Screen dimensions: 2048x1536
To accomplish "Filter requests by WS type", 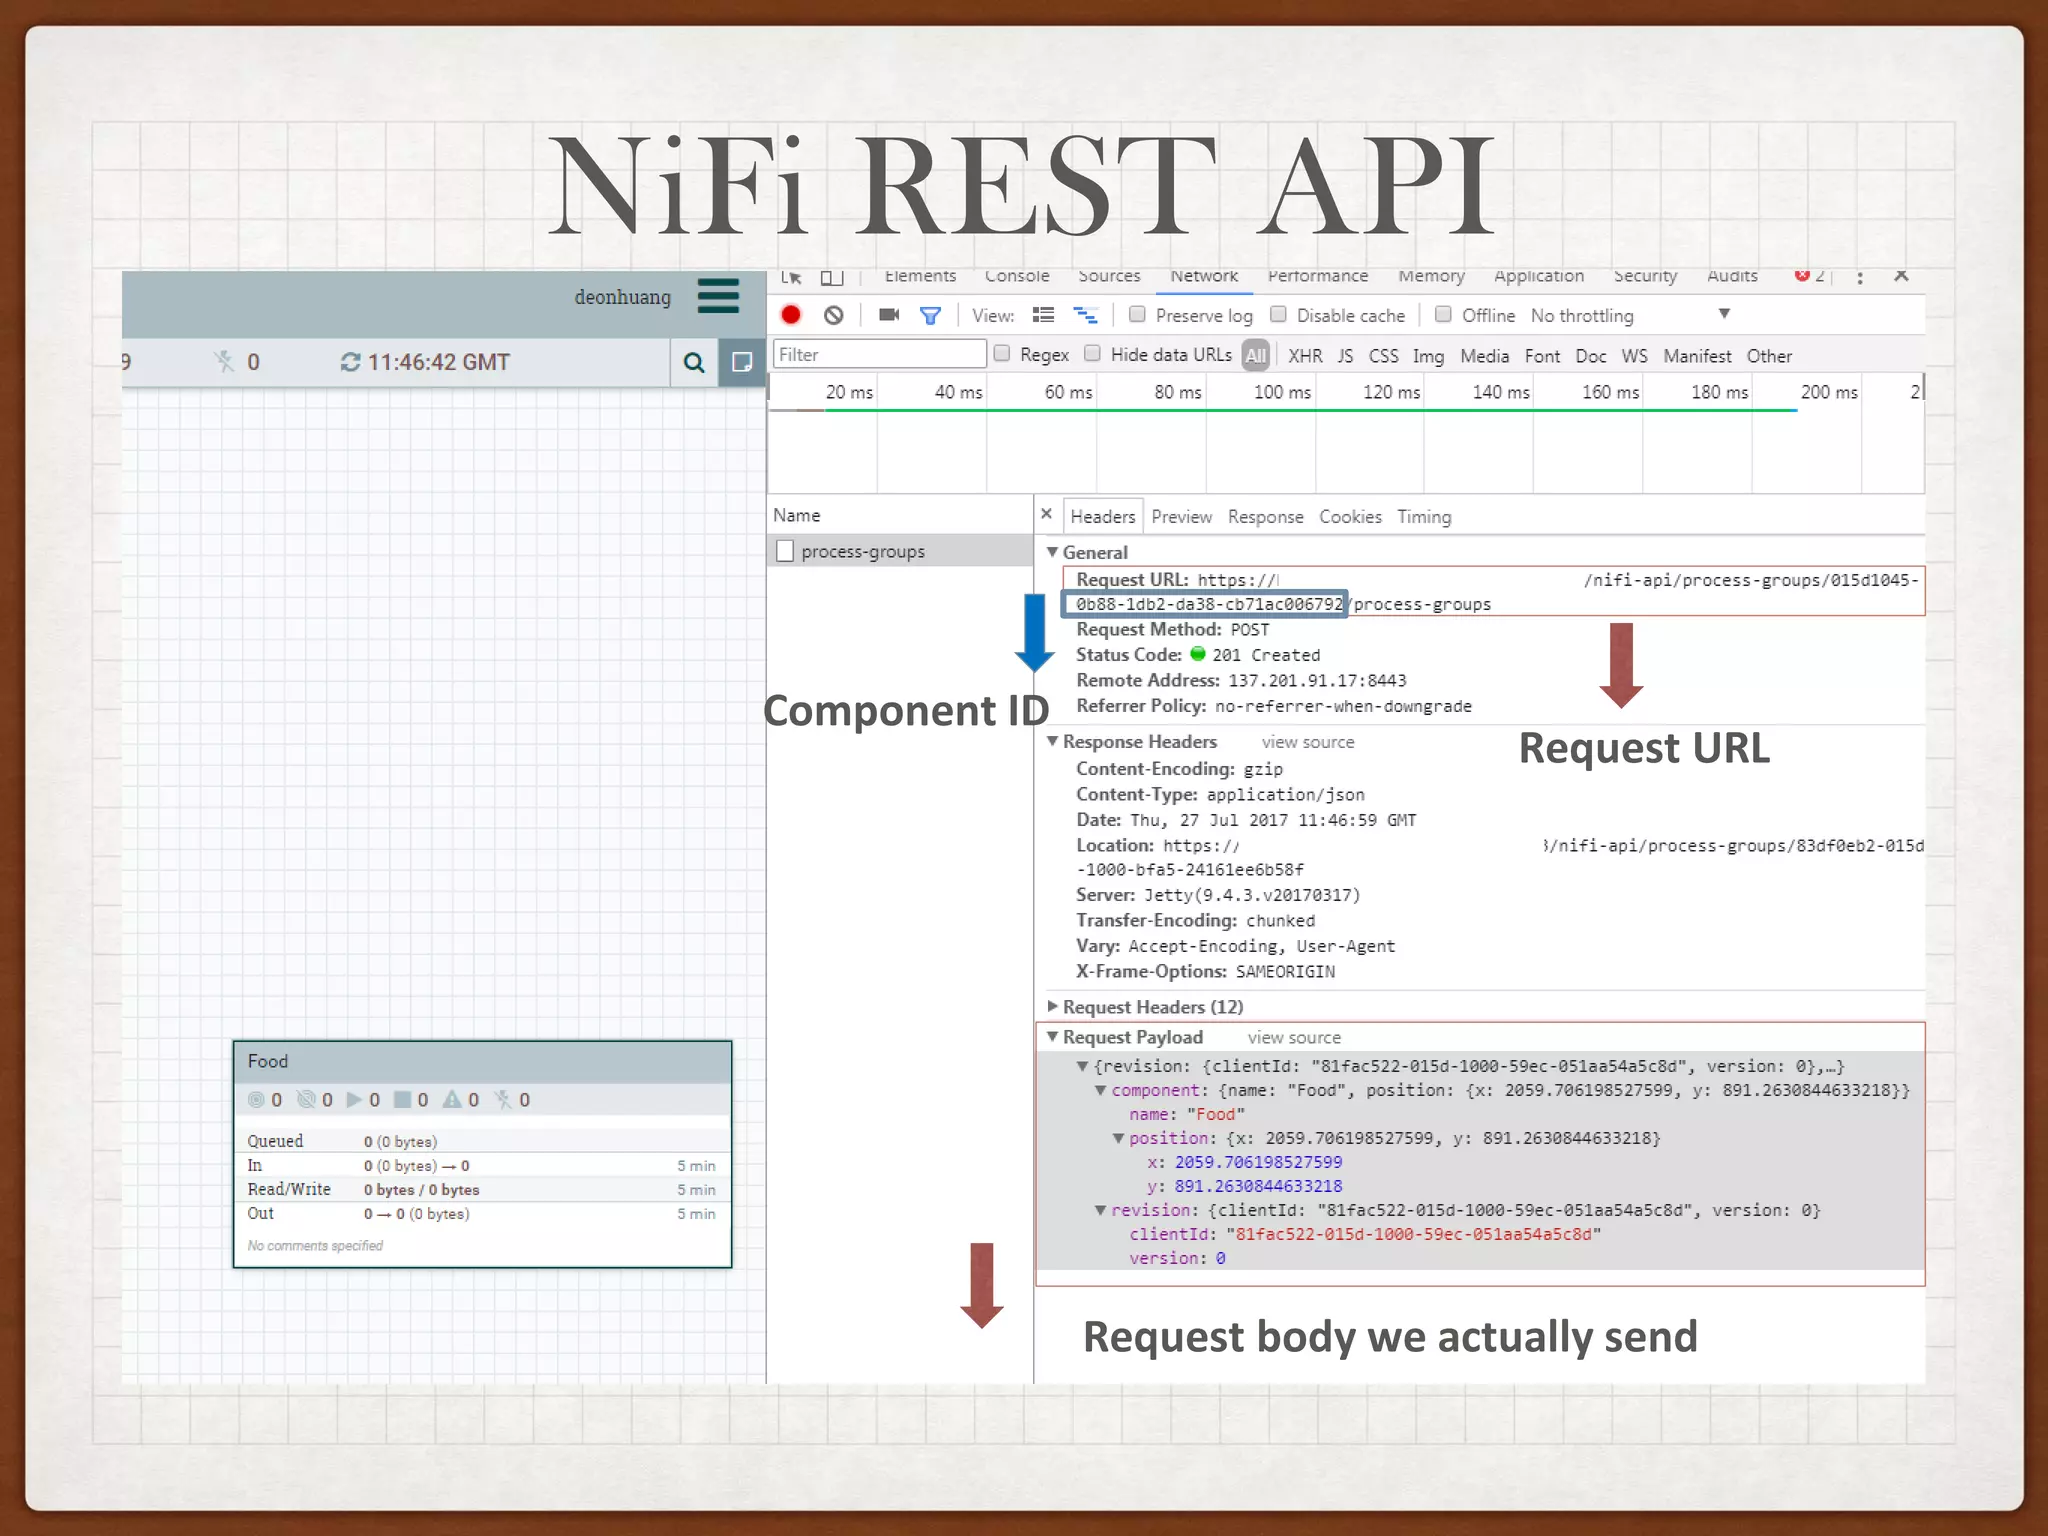I will tap(1635, 356).
